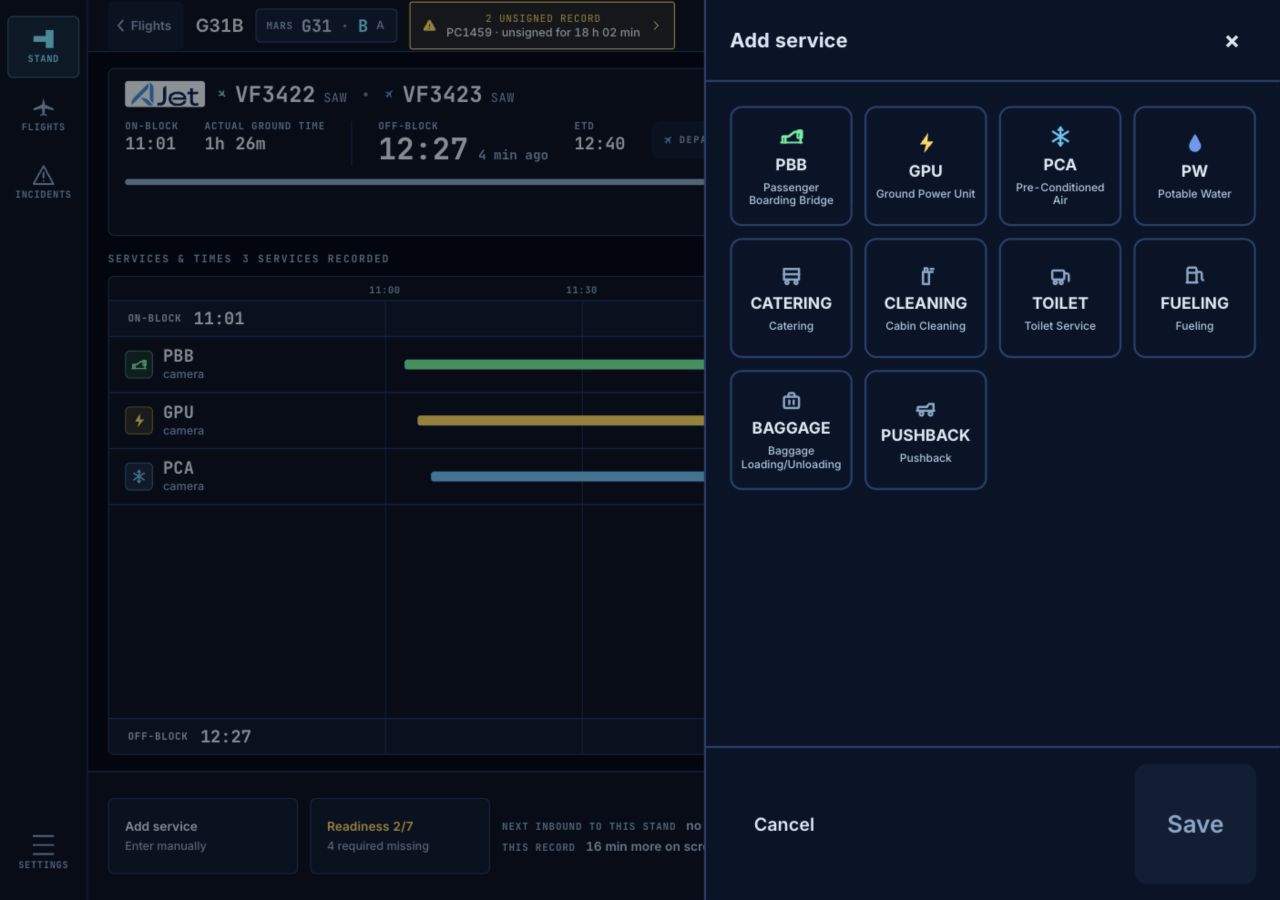Add the Catering service tile
Screen dimensions: 1280x900
click(x=791, y=298)
